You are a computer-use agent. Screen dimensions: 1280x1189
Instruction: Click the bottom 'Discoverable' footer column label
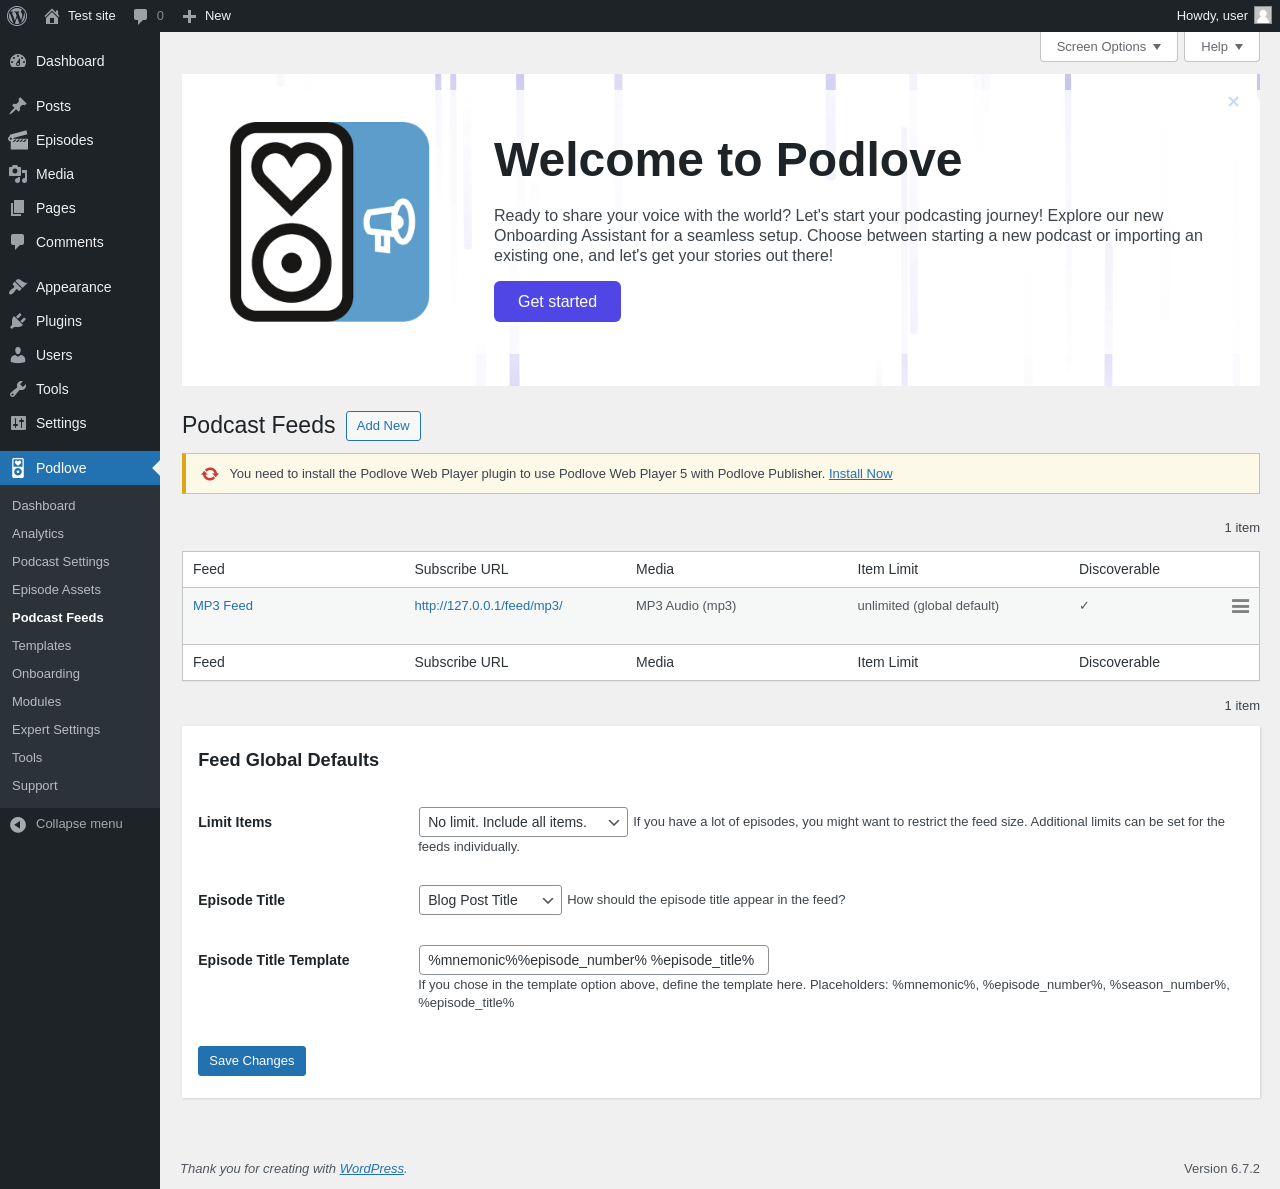pos(1120,662)
